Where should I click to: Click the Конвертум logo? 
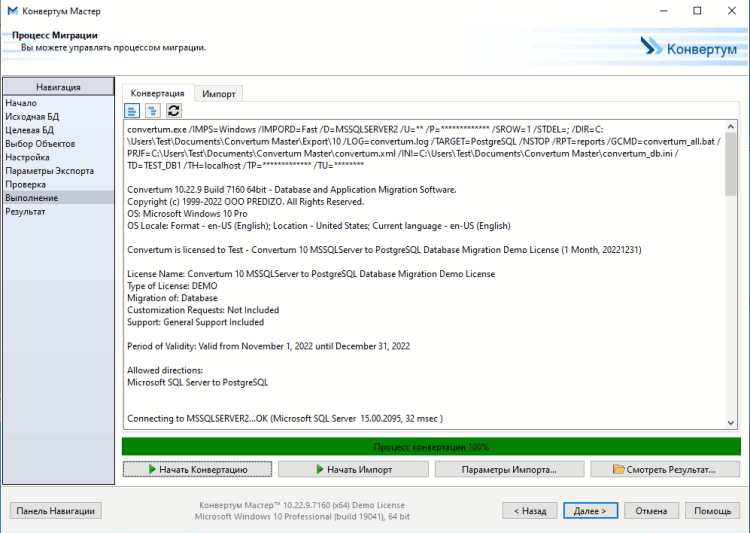688,48
